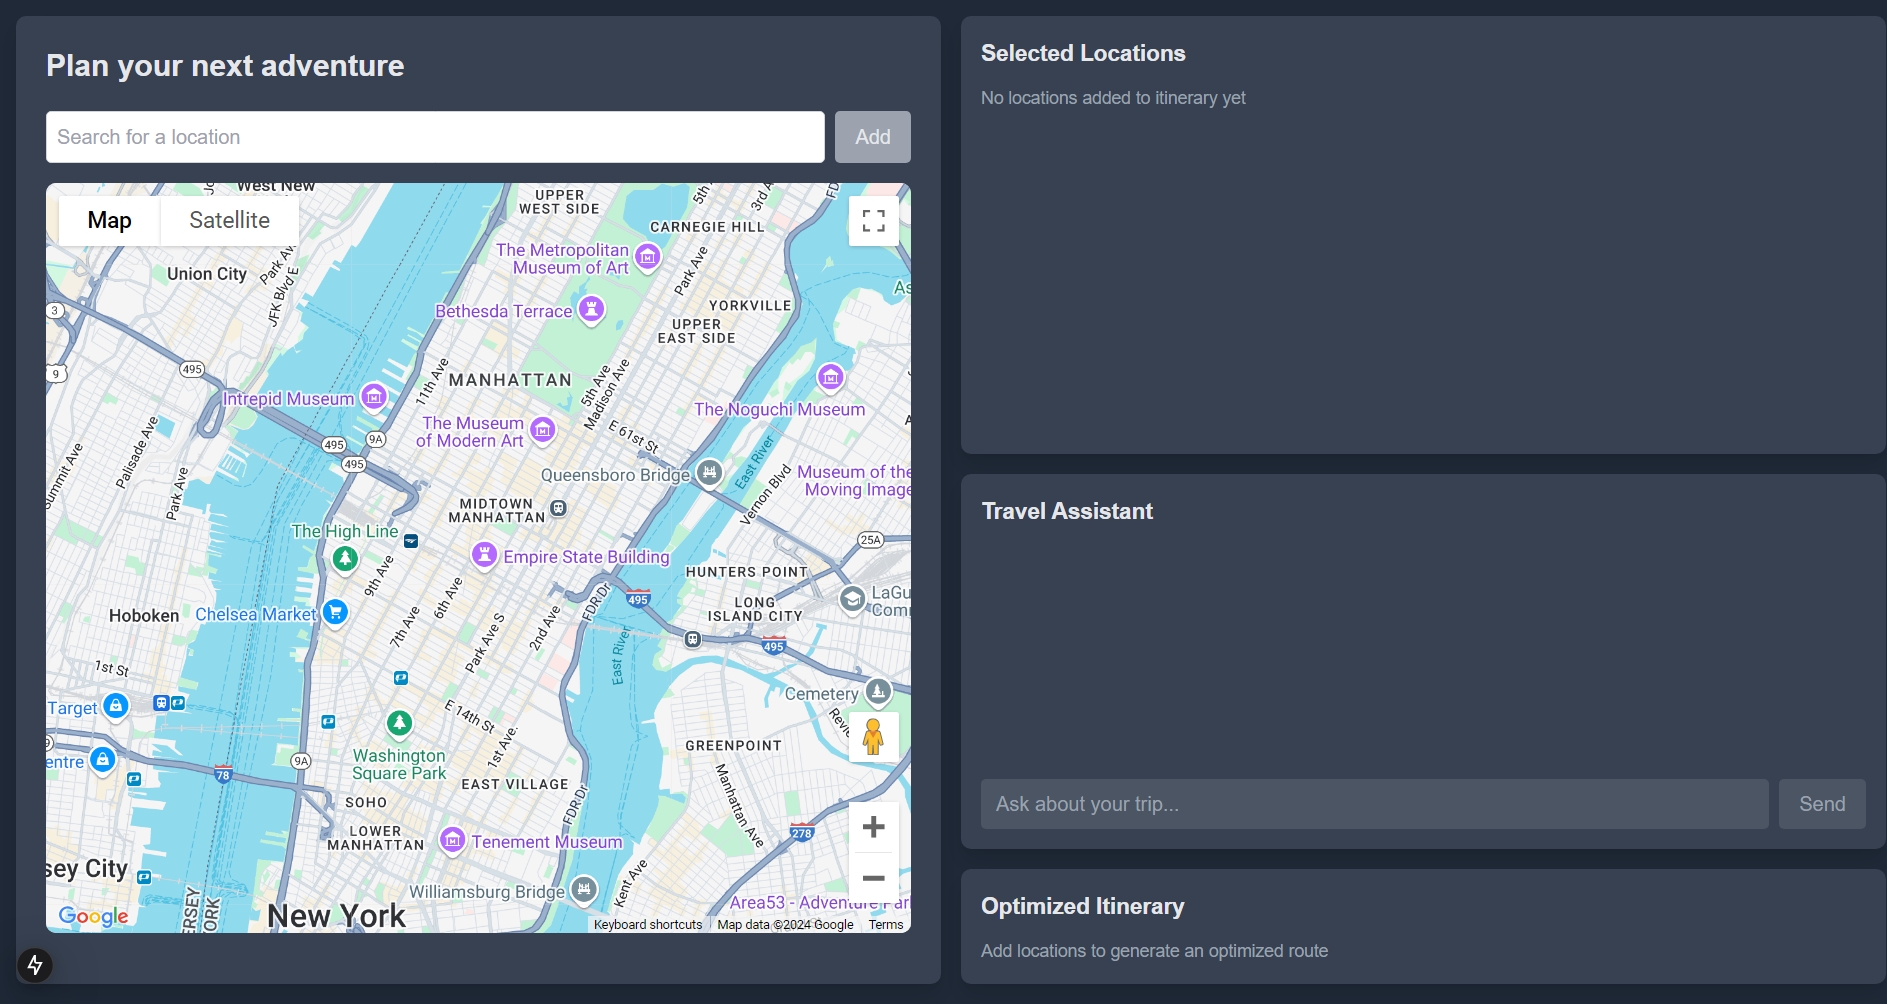Toggle fullscreen map view

[874, 221]
